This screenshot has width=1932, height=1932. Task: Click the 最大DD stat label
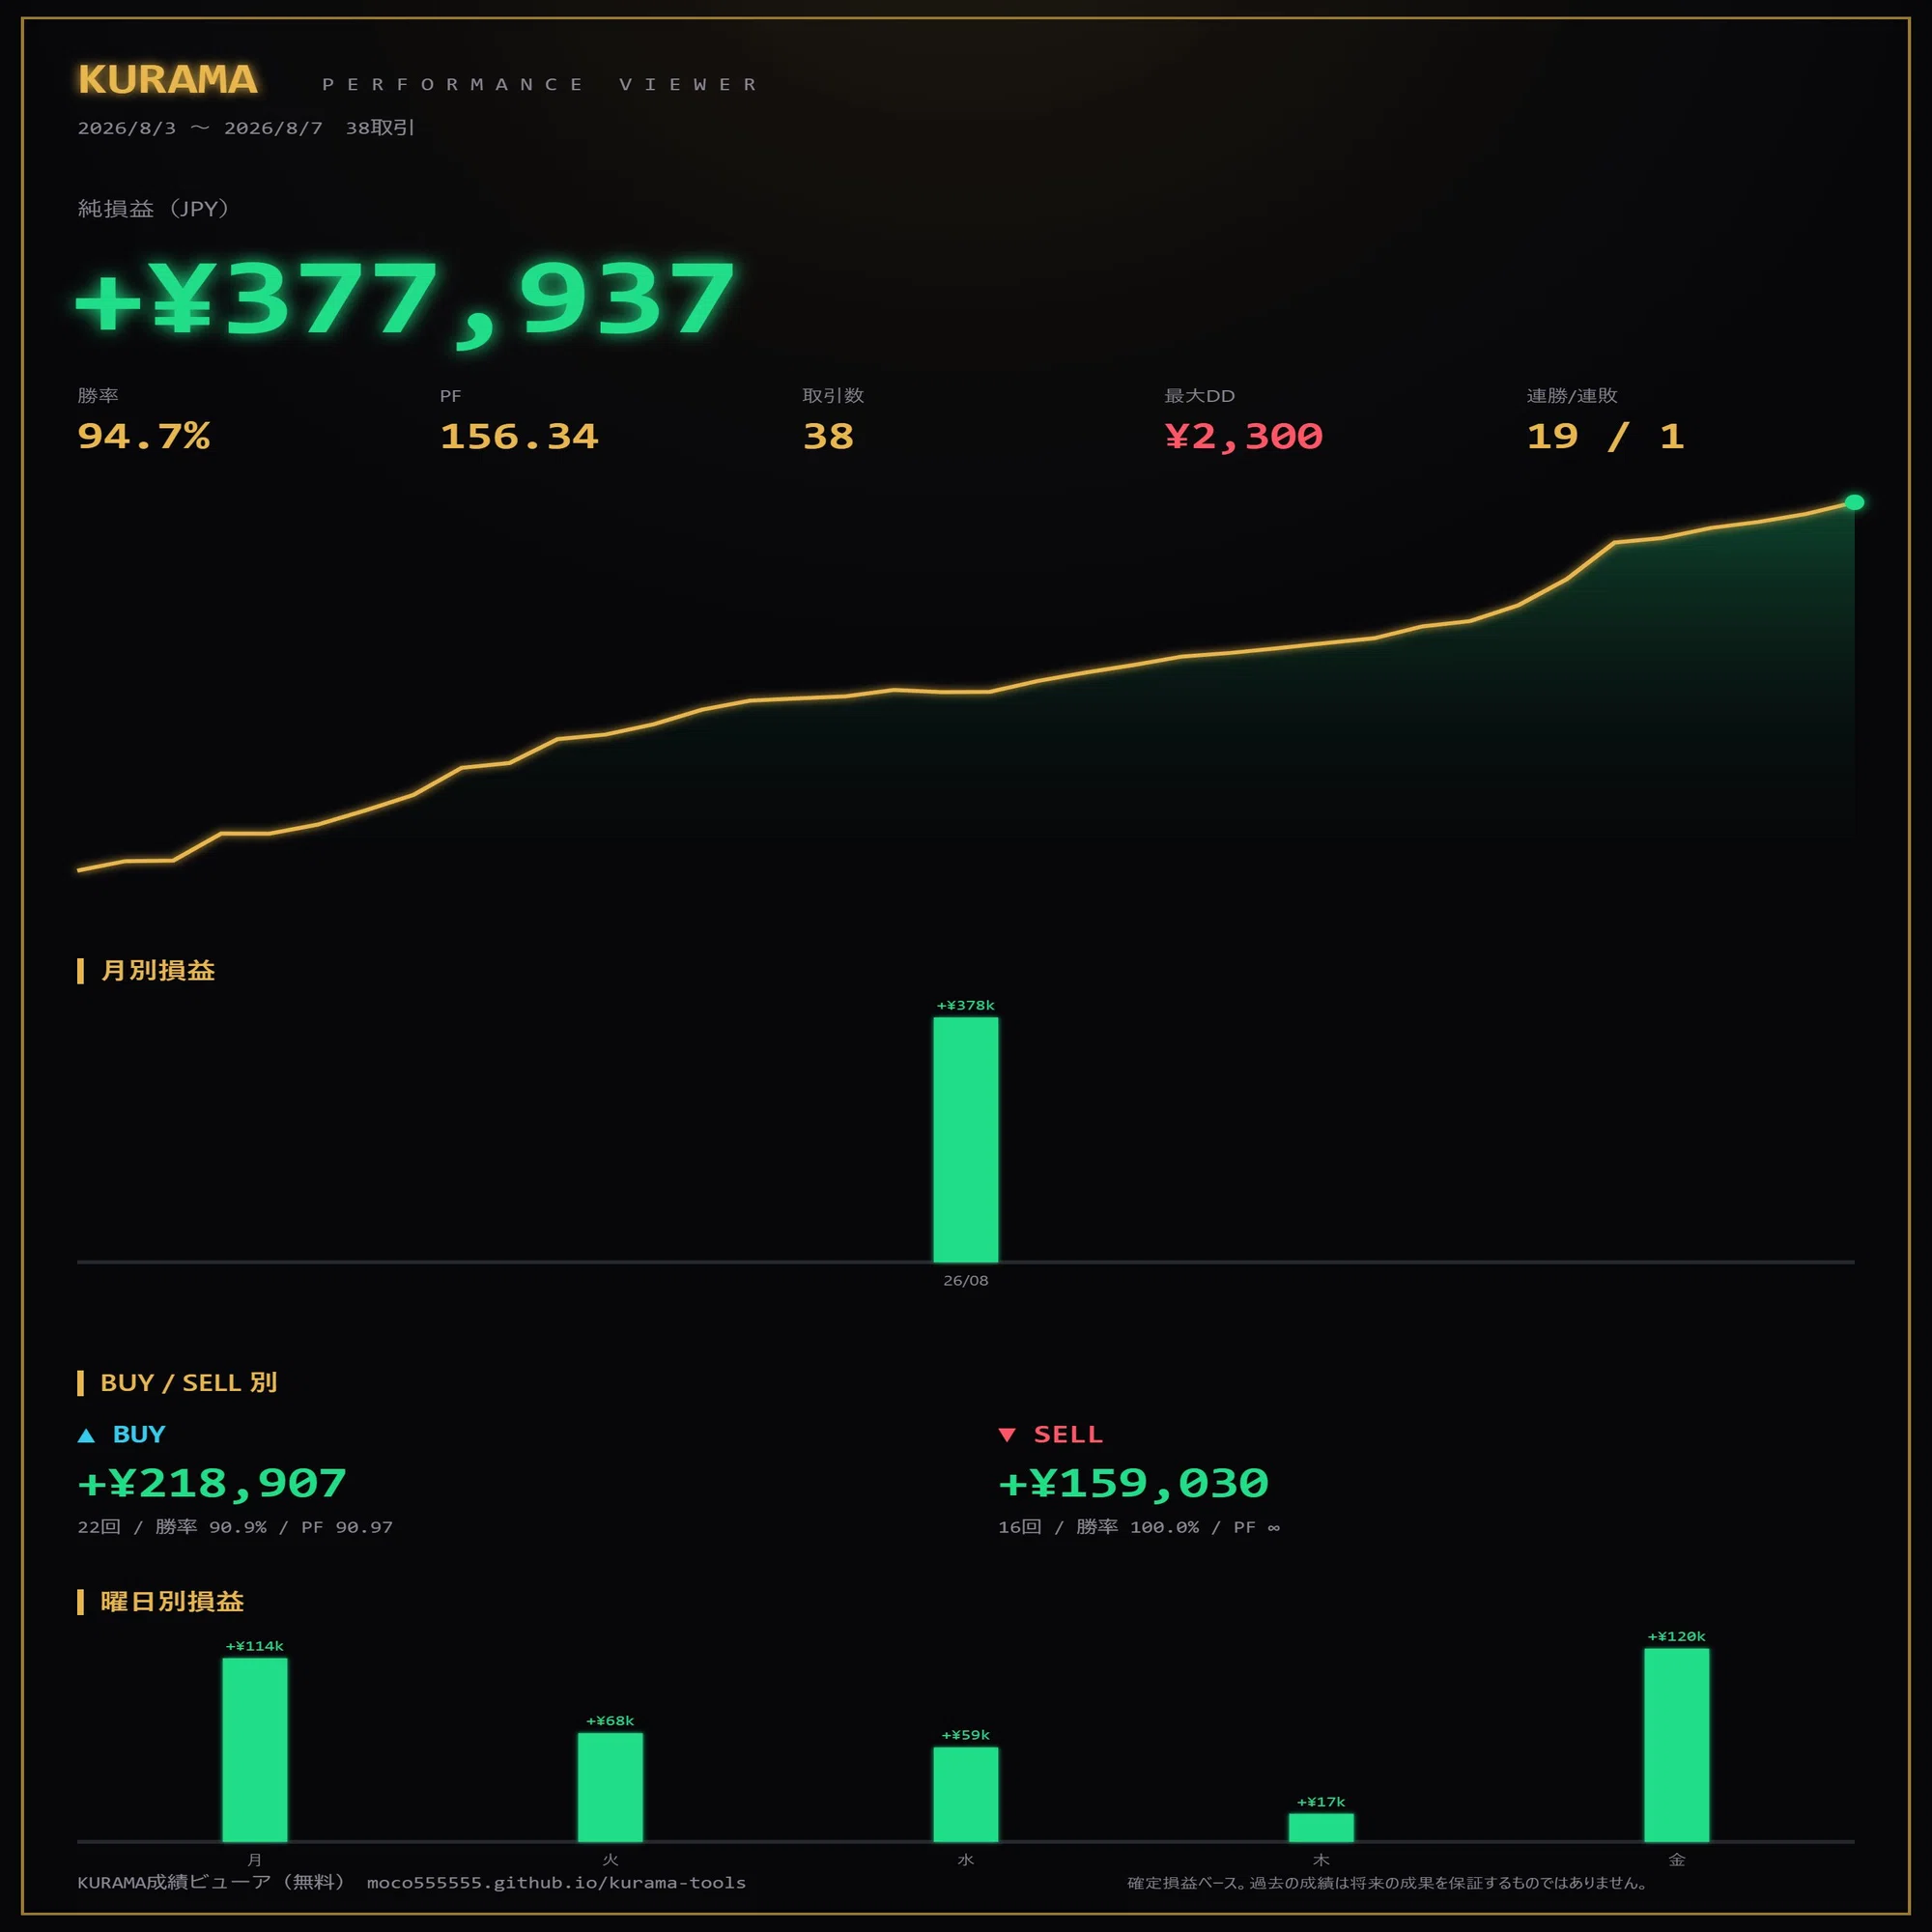1199,395
